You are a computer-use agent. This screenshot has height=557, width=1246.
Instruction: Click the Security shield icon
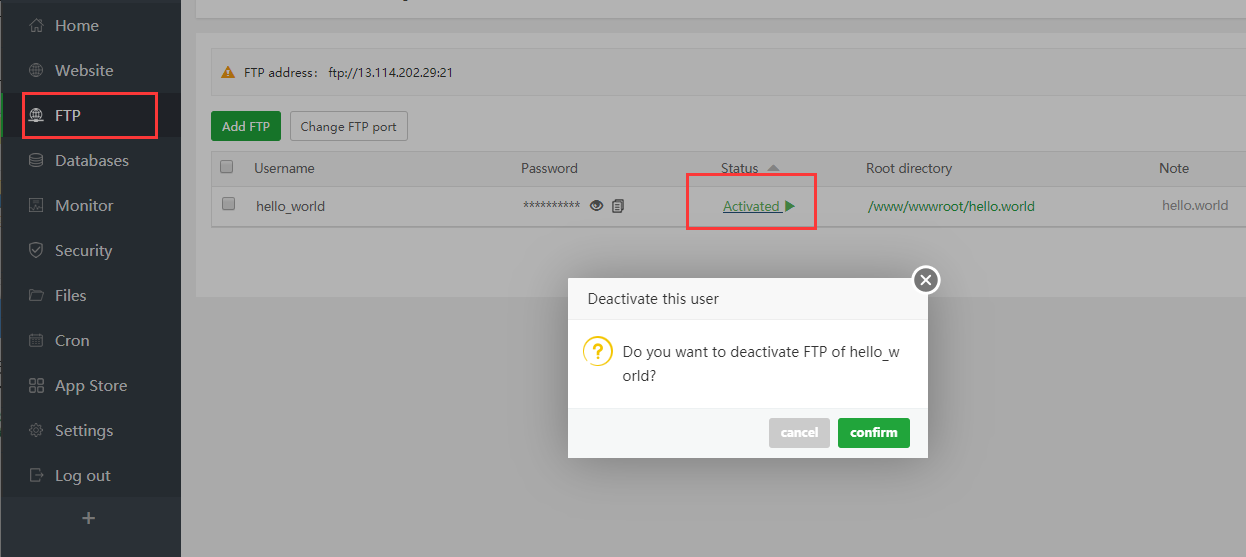[x=37, y=251]
